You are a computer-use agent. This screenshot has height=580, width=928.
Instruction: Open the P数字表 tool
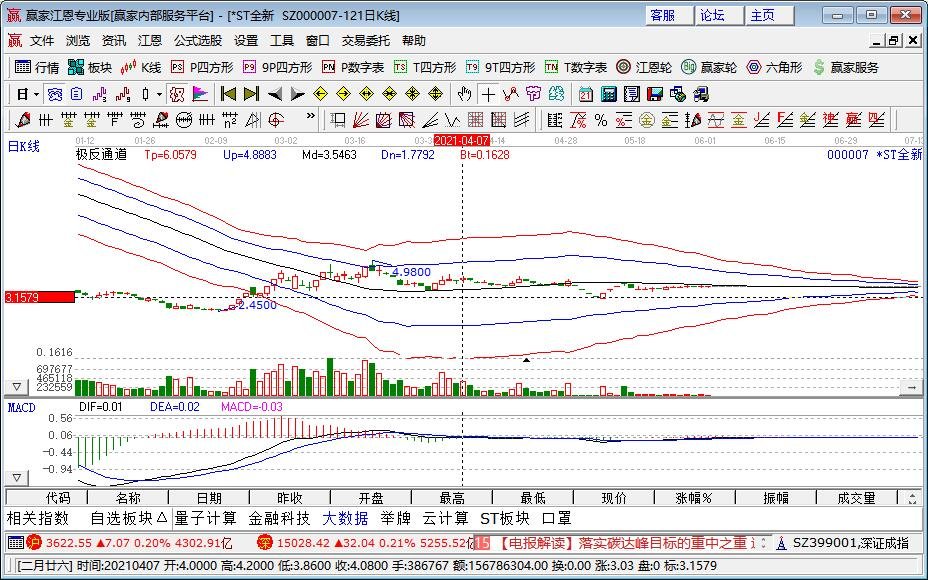[353, 67]
